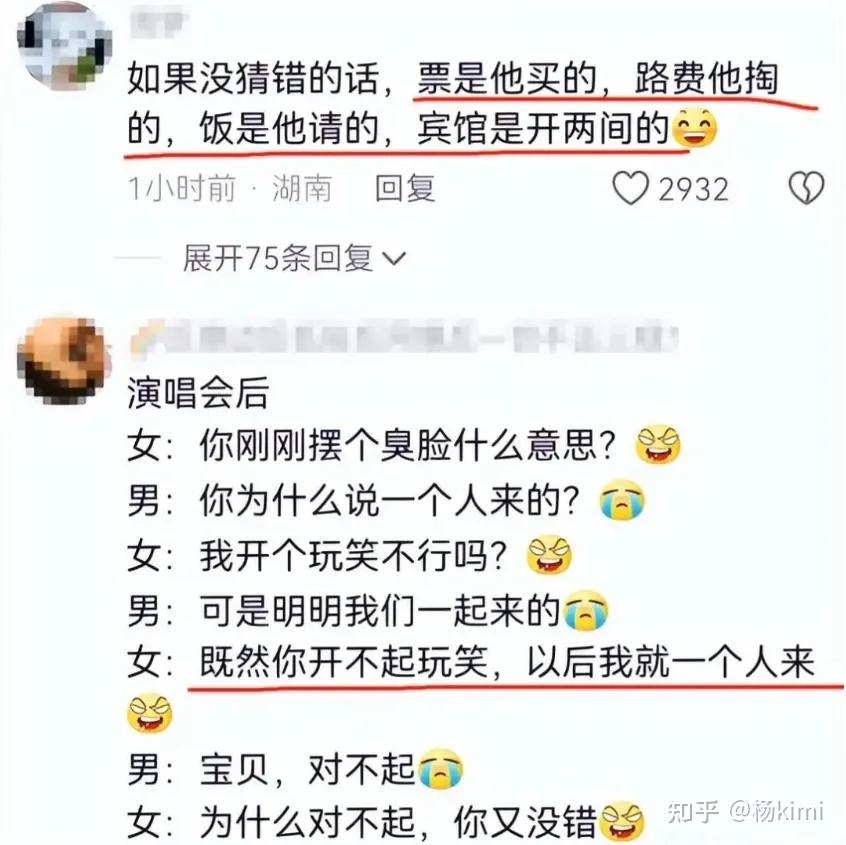
Task: Click the 知乎 @杨kimi watermark
Action: (745, 812)
